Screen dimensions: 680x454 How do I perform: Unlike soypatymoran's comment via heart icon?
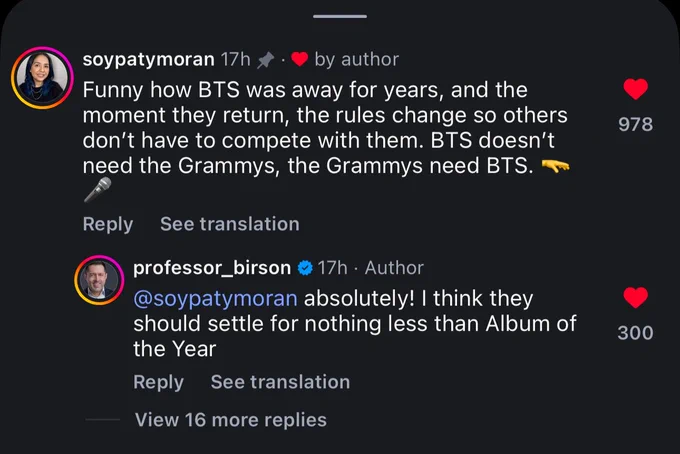pyautogui.click(x=635, y=89)
